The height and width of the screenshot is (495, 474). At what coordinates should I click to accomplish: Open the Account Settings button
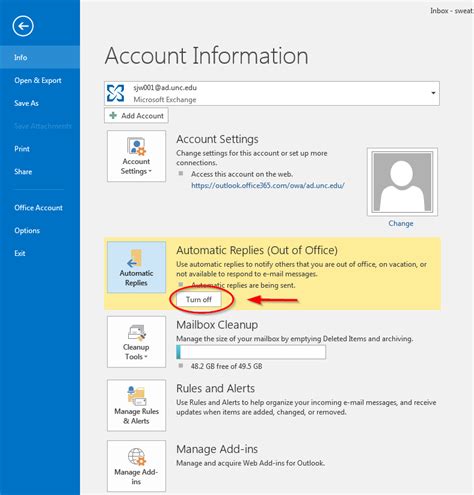tap(136, 156)
